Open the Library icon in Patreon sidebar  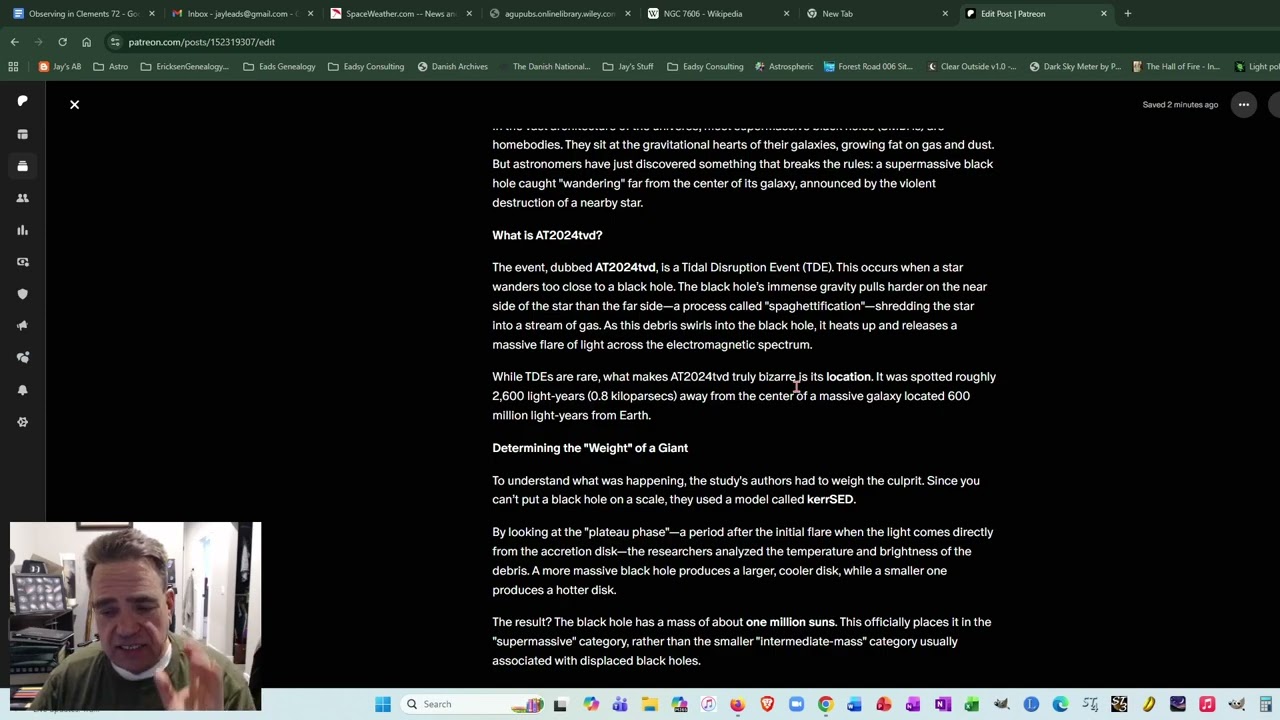coord(22,166)
